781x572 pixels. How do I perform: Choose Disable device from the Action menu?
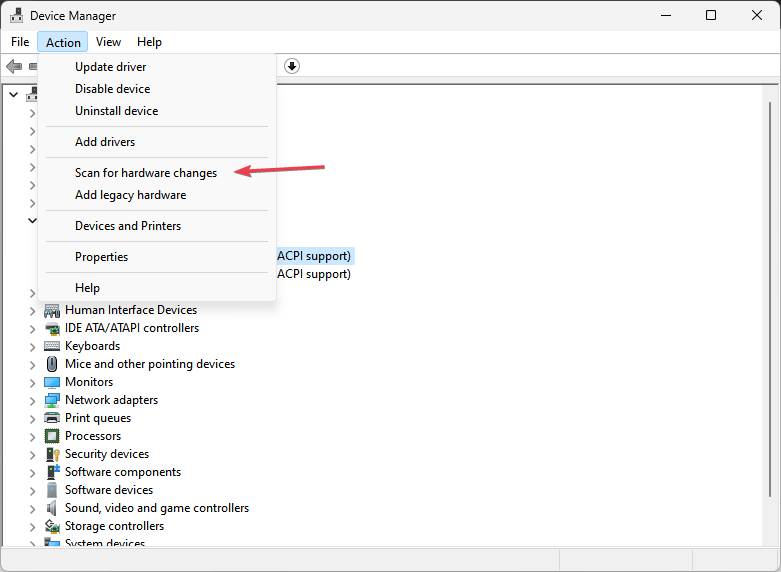[157, 89]
